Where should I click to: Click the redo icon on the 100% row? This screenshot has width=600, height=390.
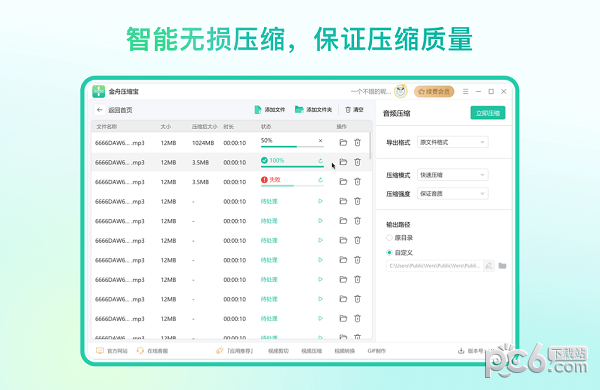(320, 161)
